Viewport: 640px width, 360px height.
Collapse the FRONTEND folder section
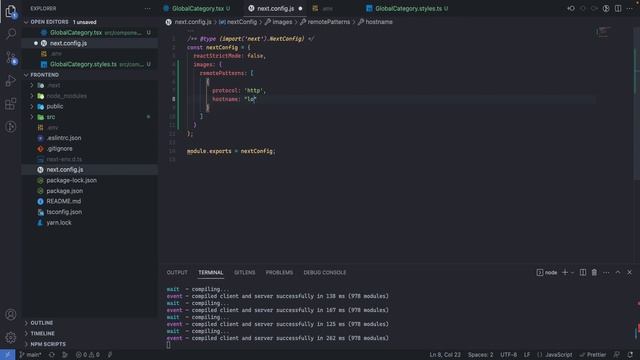pyautogui.click(x=27, y=75)
